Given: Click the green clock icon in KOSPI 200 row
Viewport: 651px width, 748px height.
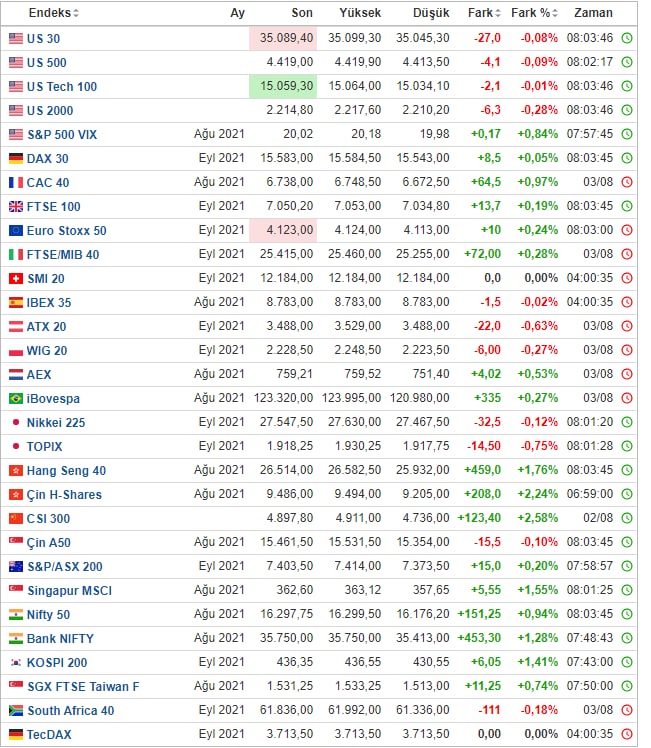Looking at the screenshot, I should point(627,662).
